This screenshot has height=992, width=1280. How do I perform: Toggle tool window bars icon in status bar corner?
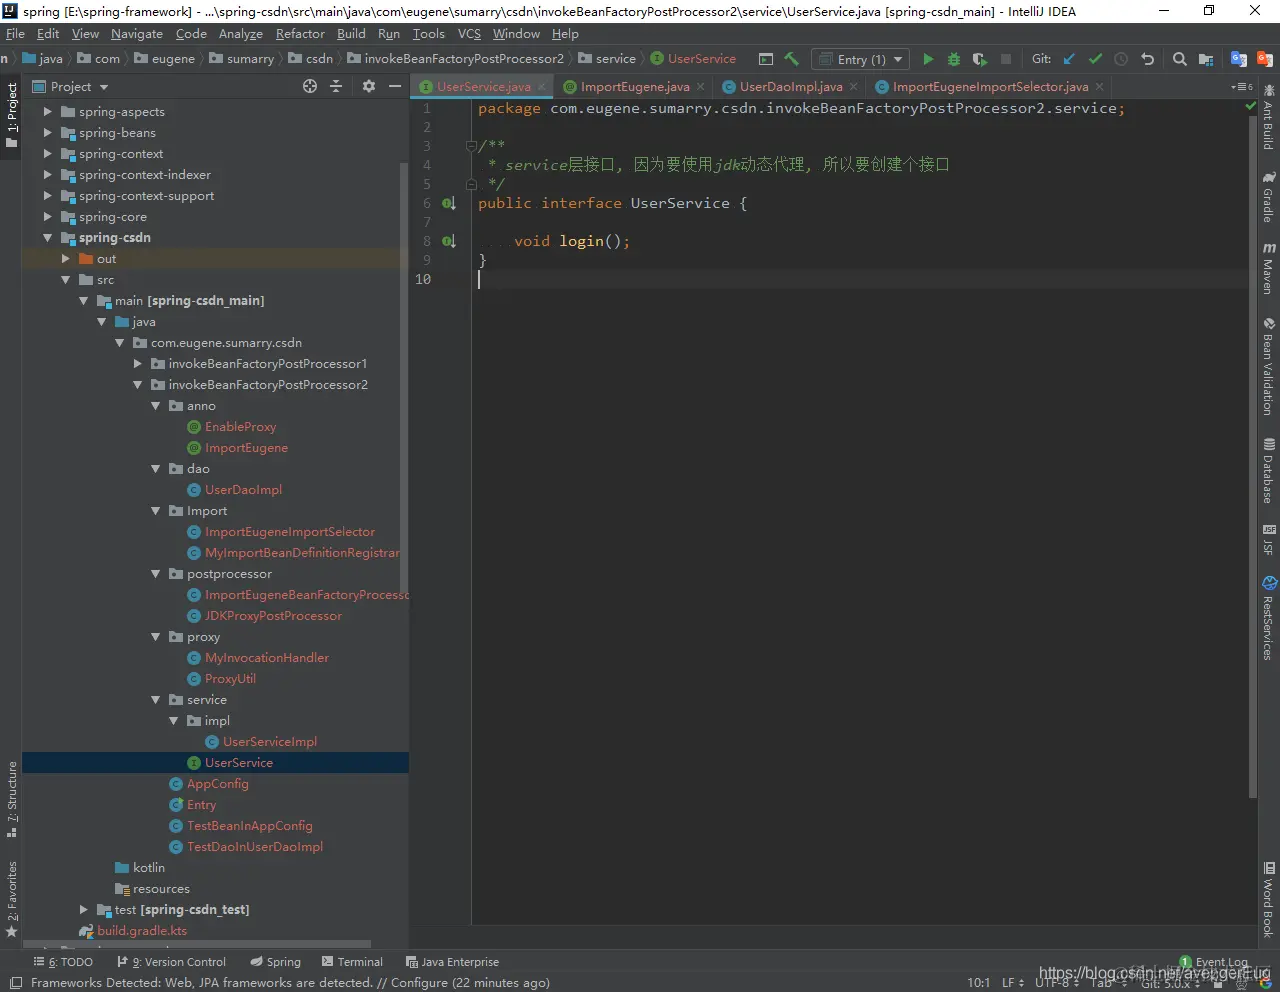16,983
